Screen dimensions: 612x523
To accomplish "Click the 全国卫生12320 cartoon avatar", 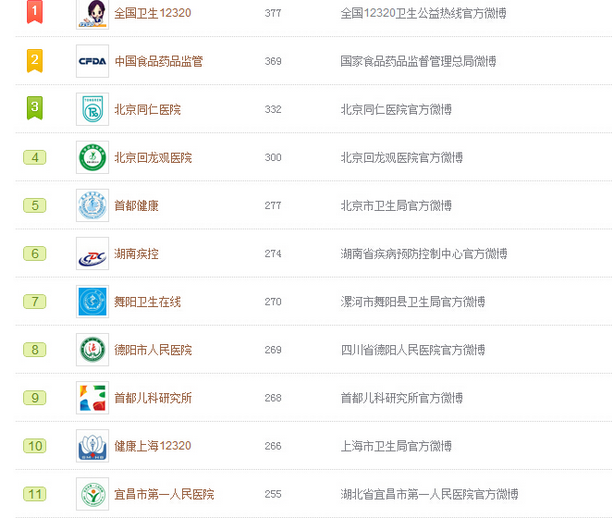I will [x=93, y=14].
